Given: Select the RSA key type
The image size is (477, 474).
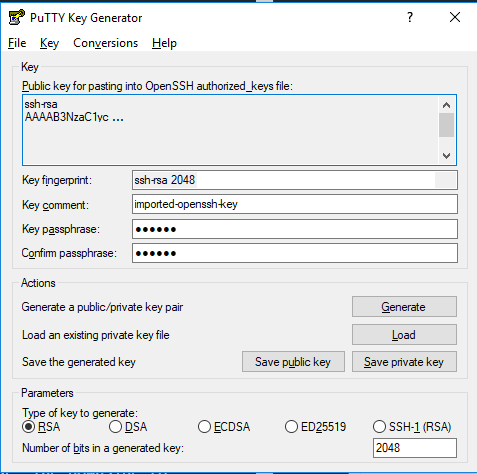Looking at the screenshot, I should pyautogui.click(x=41, y=427).
